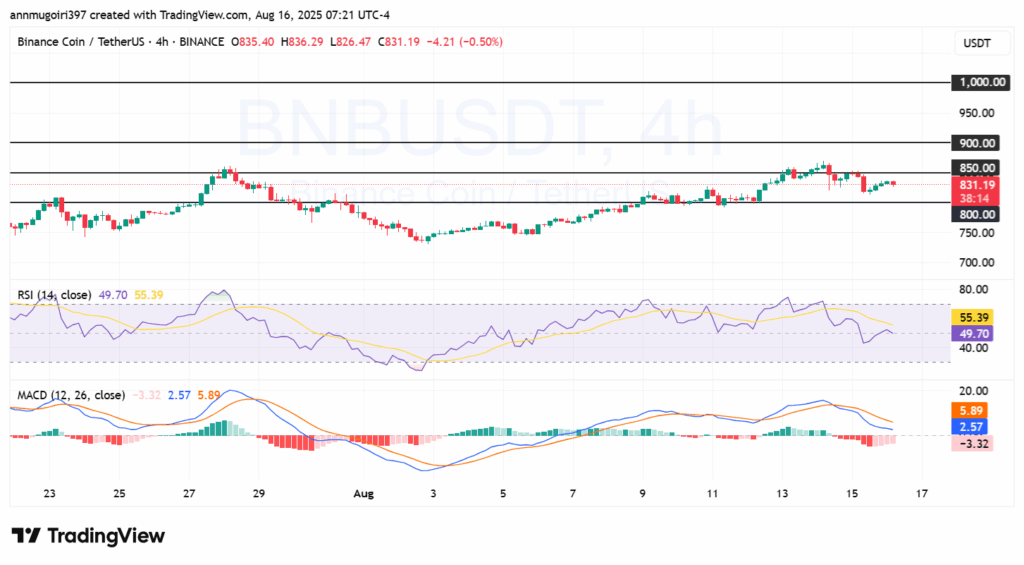The height and width of the screenshot is (565, 1024).
Task: Click the 950.00 price axis value
Action: click(976, 113)
